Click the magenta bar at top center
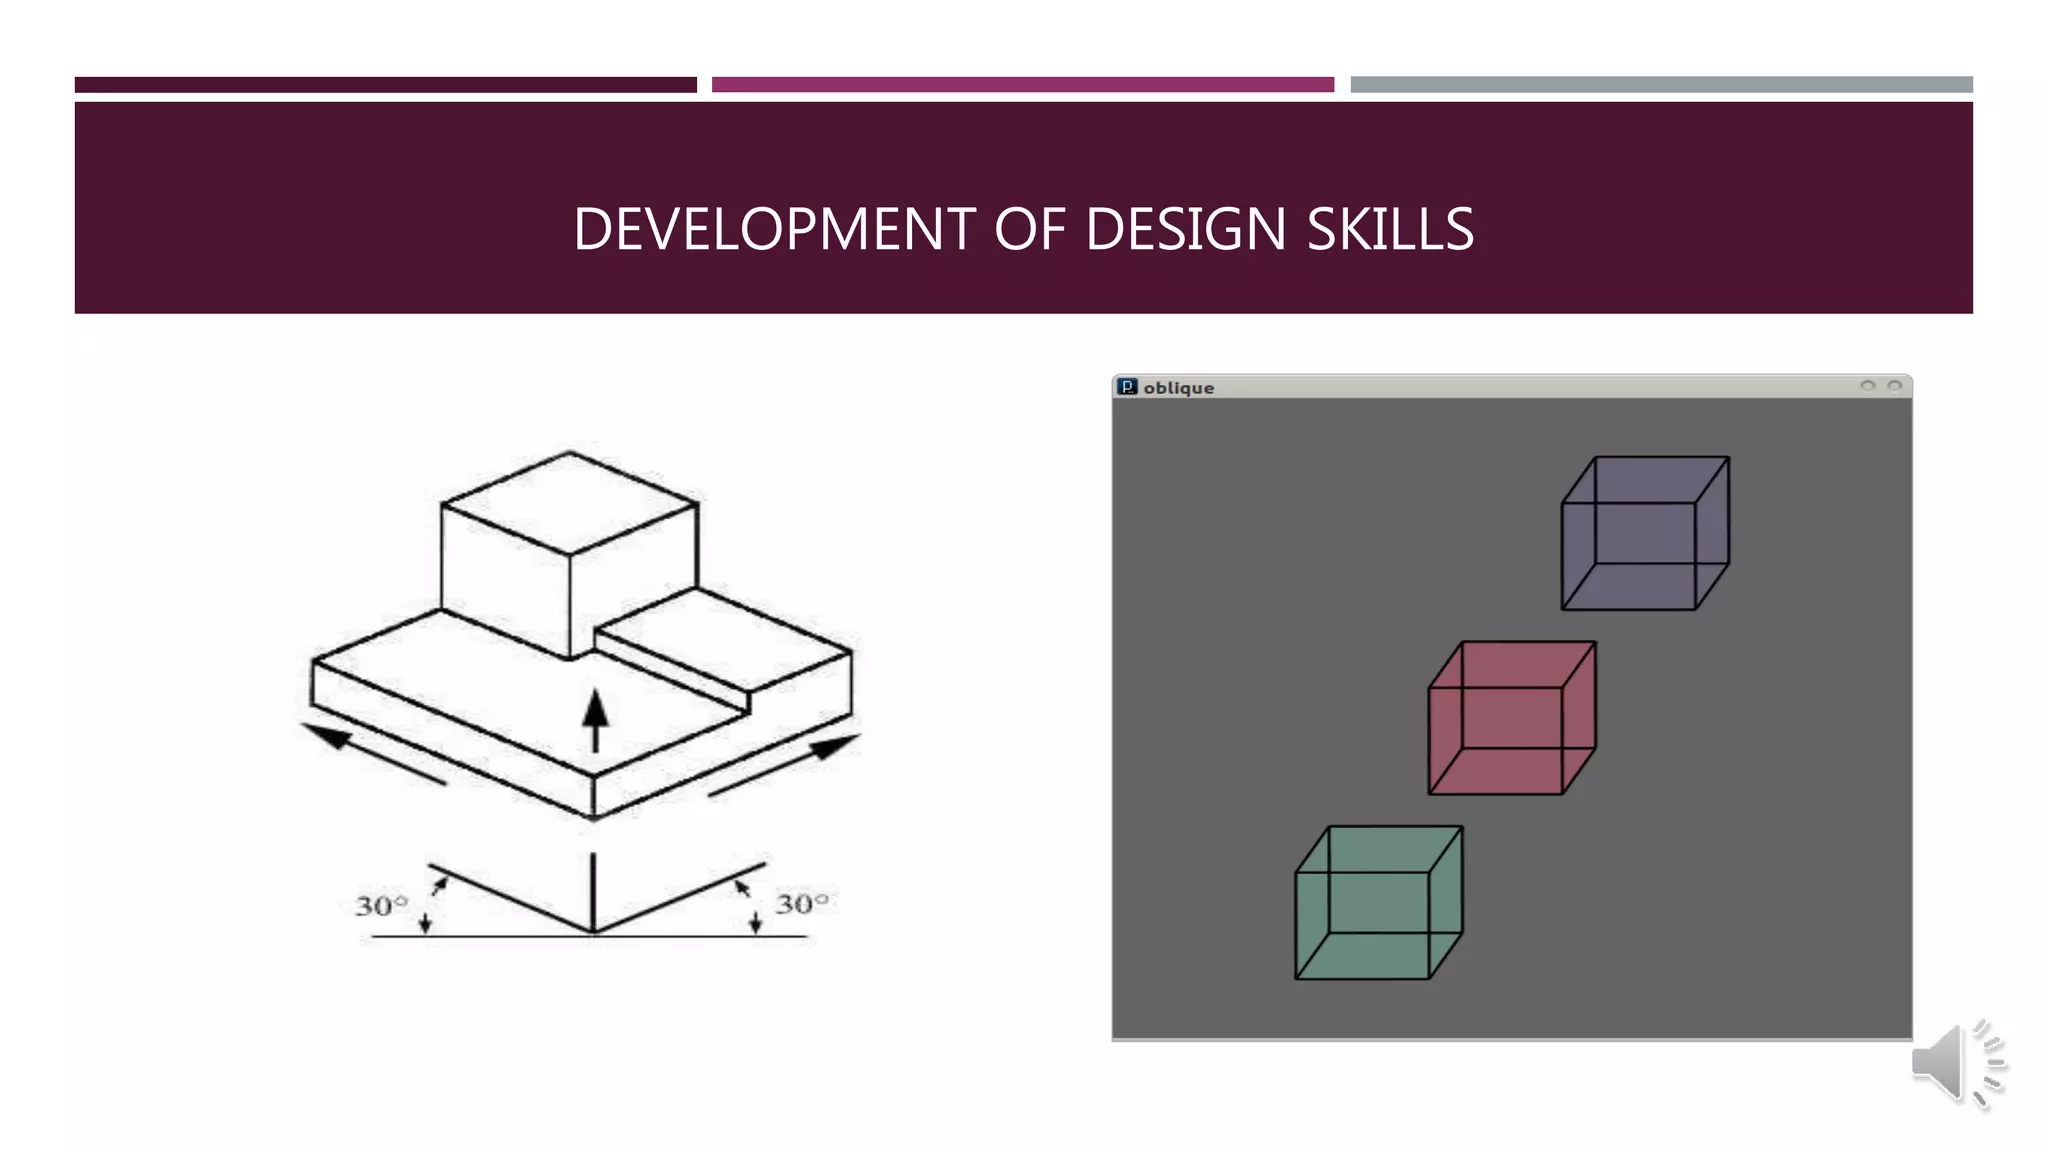2048x1152 pixels. click(1022, 85)
